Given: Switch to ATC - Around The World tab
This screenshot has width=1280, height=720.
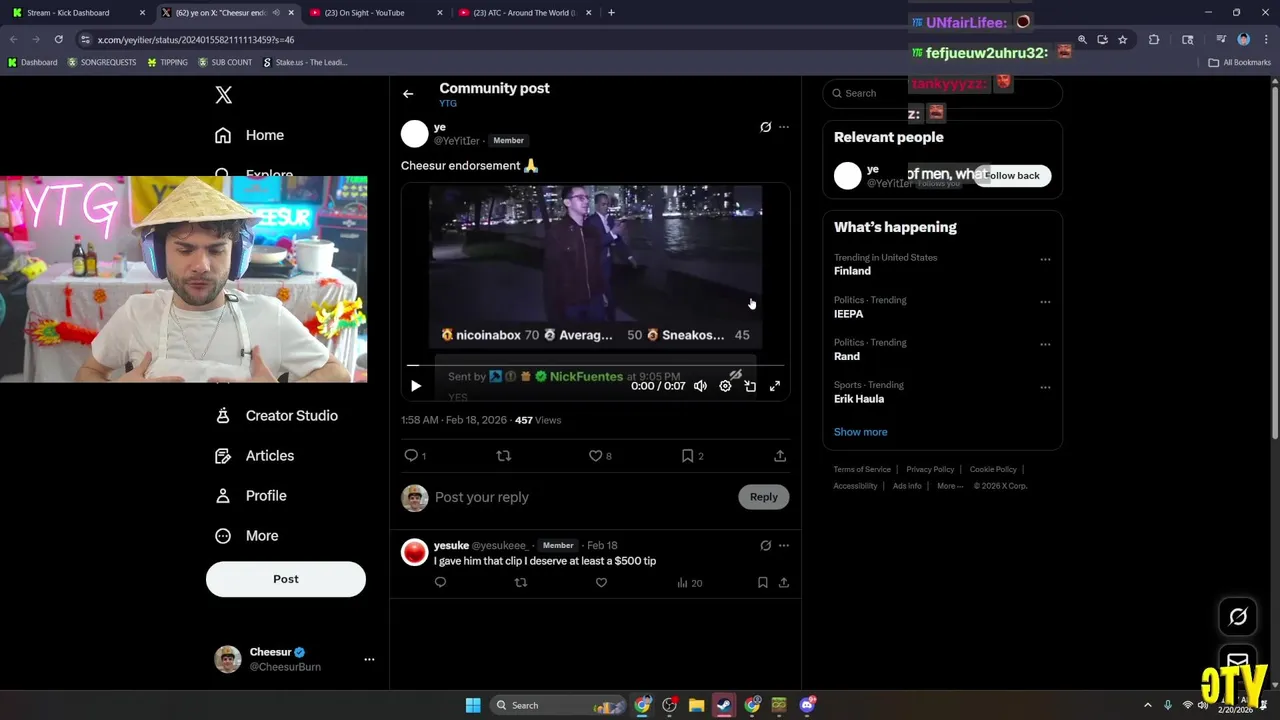Looking at the screenshot, I should click(526, 13).
